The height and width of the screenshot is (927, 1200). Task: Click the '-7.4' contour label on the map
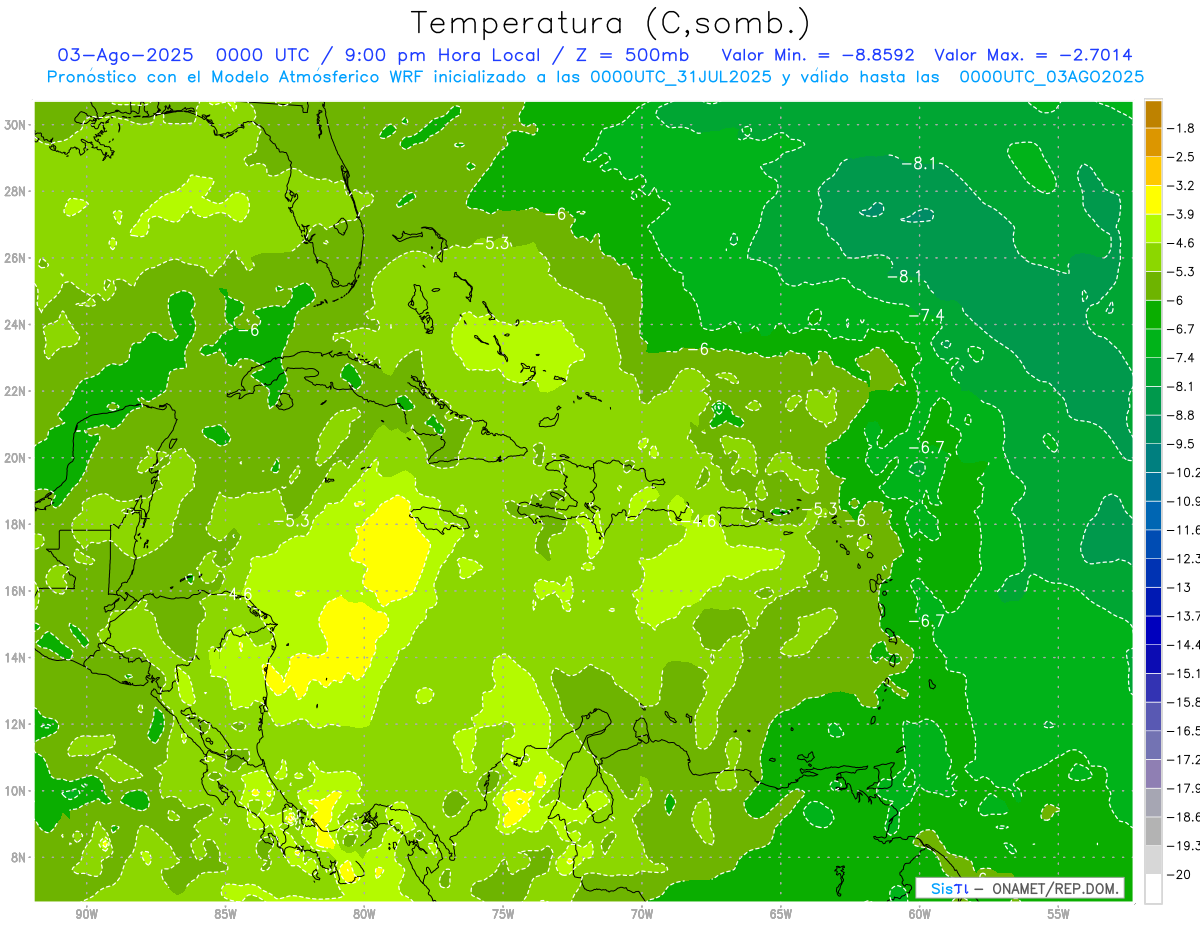pyautogui.click(x=925, y=315)
